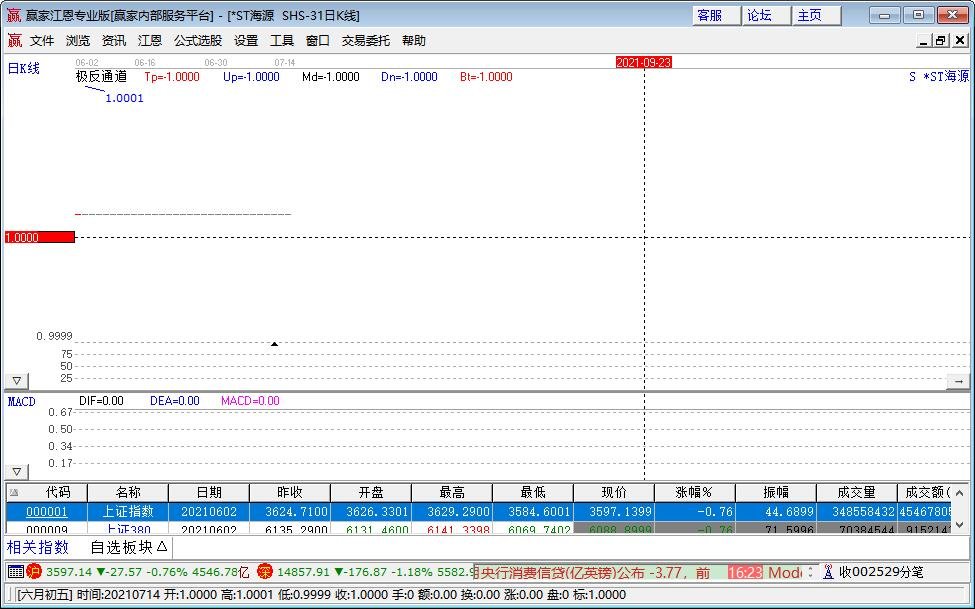Open the 工具 menu
Screen dimensions: 975x609
tap(282, 40)
